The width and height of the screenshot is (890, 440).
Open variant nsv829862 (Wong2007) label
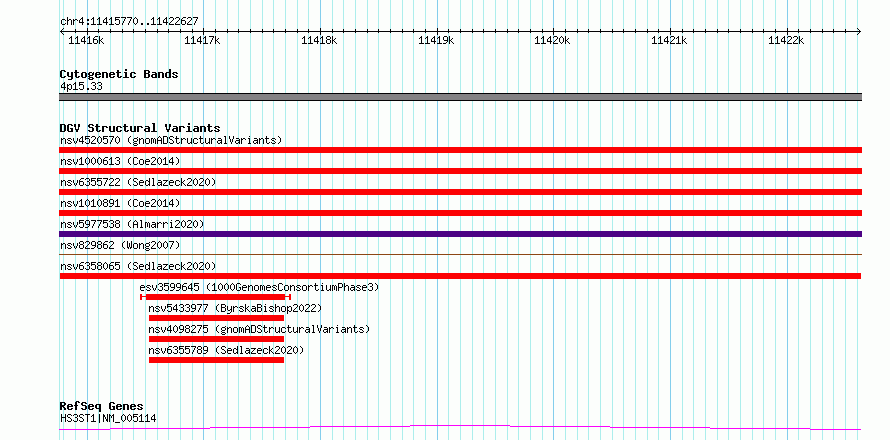(x=120, y=245)
